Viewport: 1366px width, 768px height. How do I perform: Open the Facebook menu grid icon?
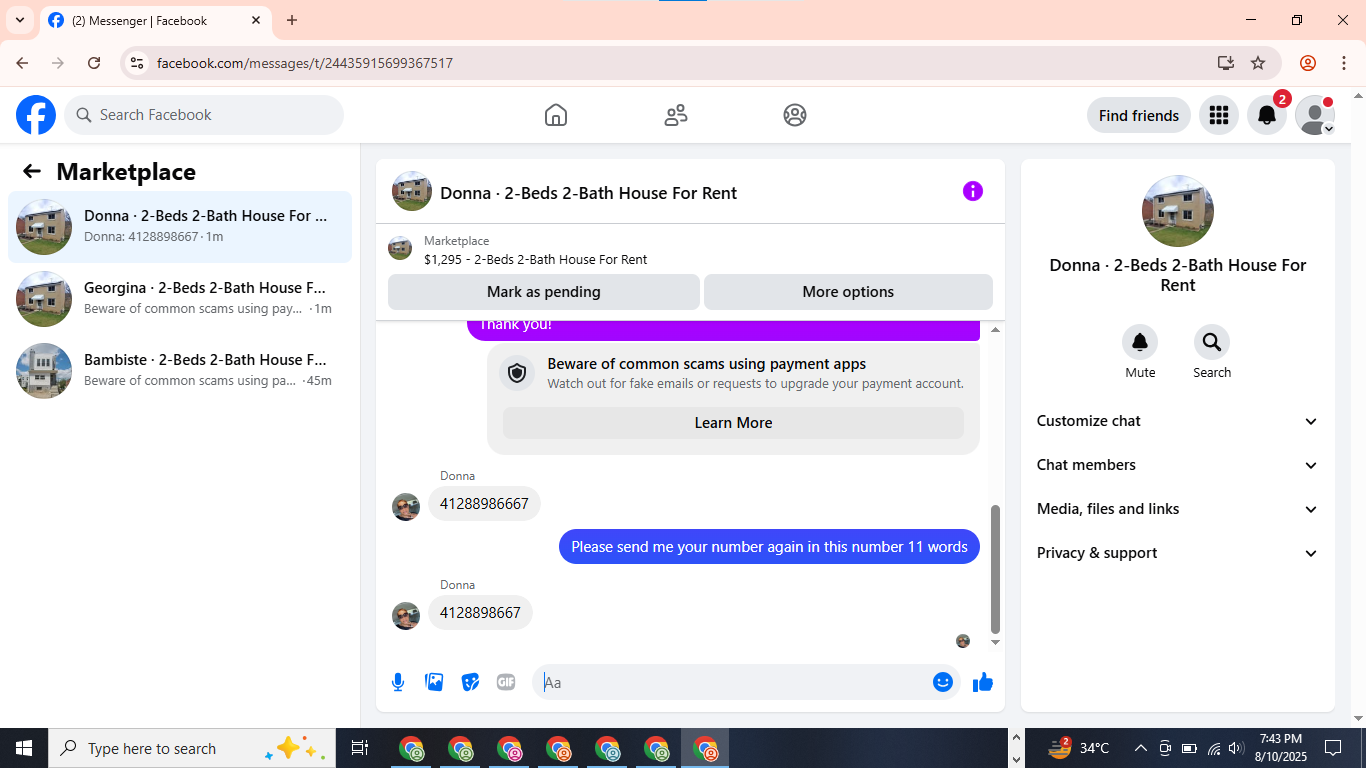[1218, 115]
